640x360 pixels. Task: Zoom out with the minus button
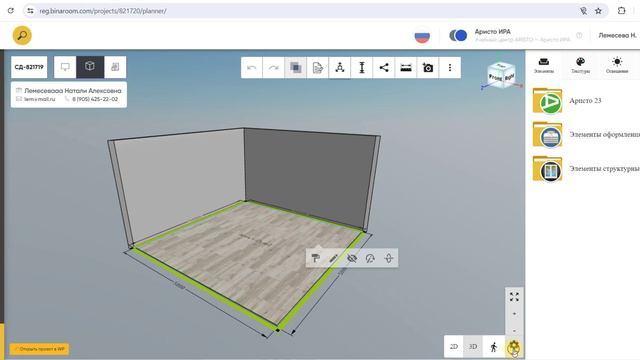click(x=514, y=330)
